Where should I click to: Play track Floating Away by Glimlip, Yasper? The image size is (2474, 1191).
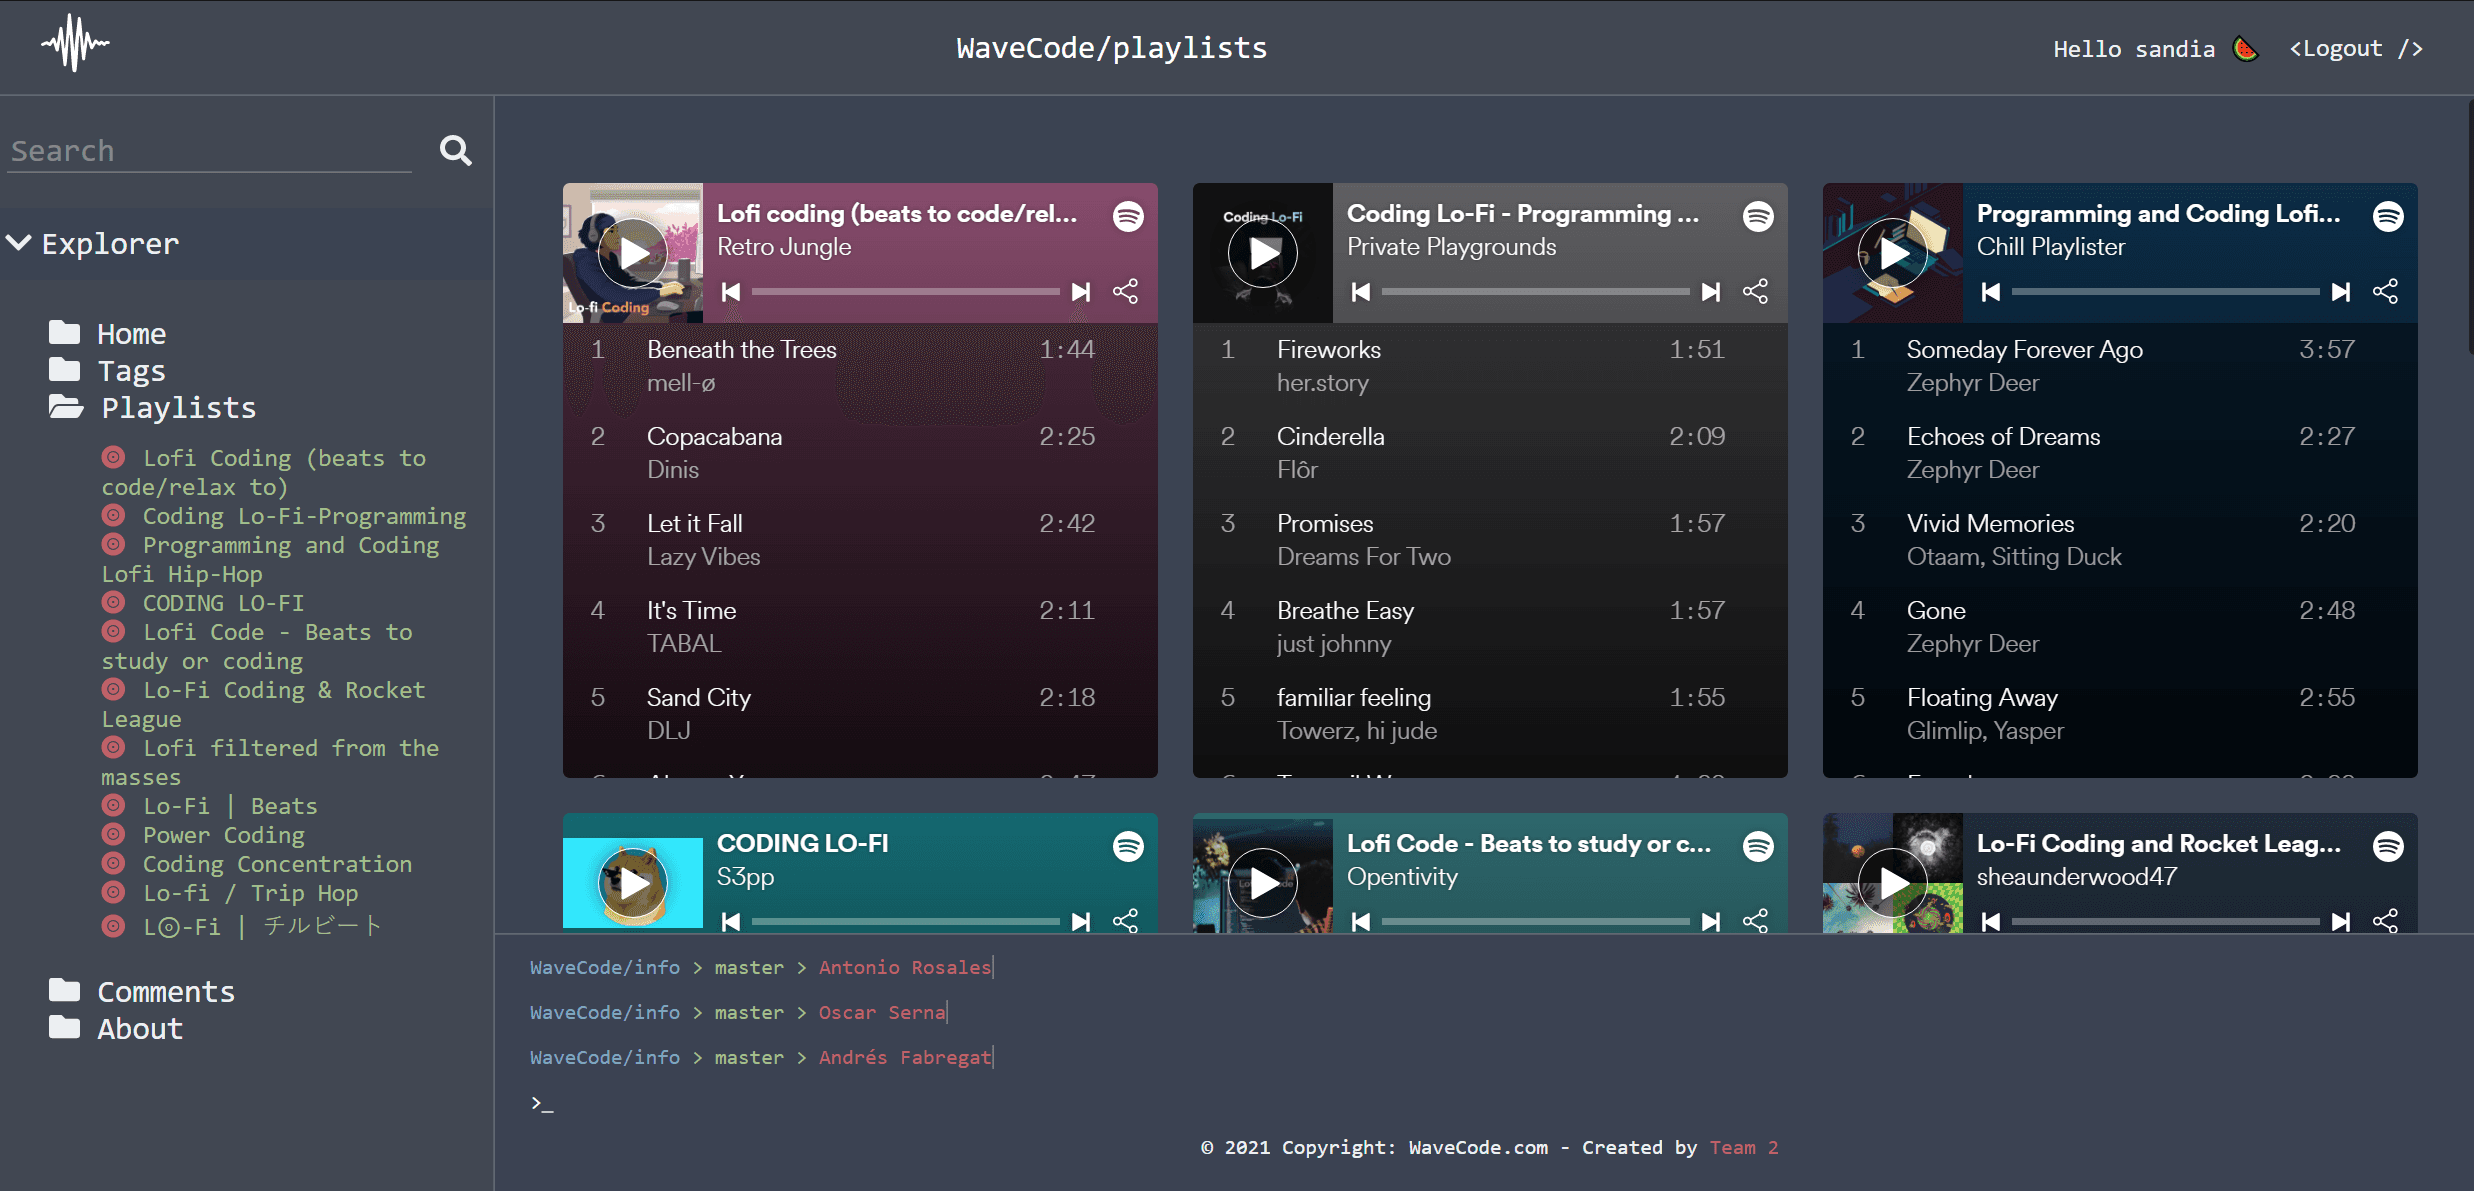[2120, 714]
